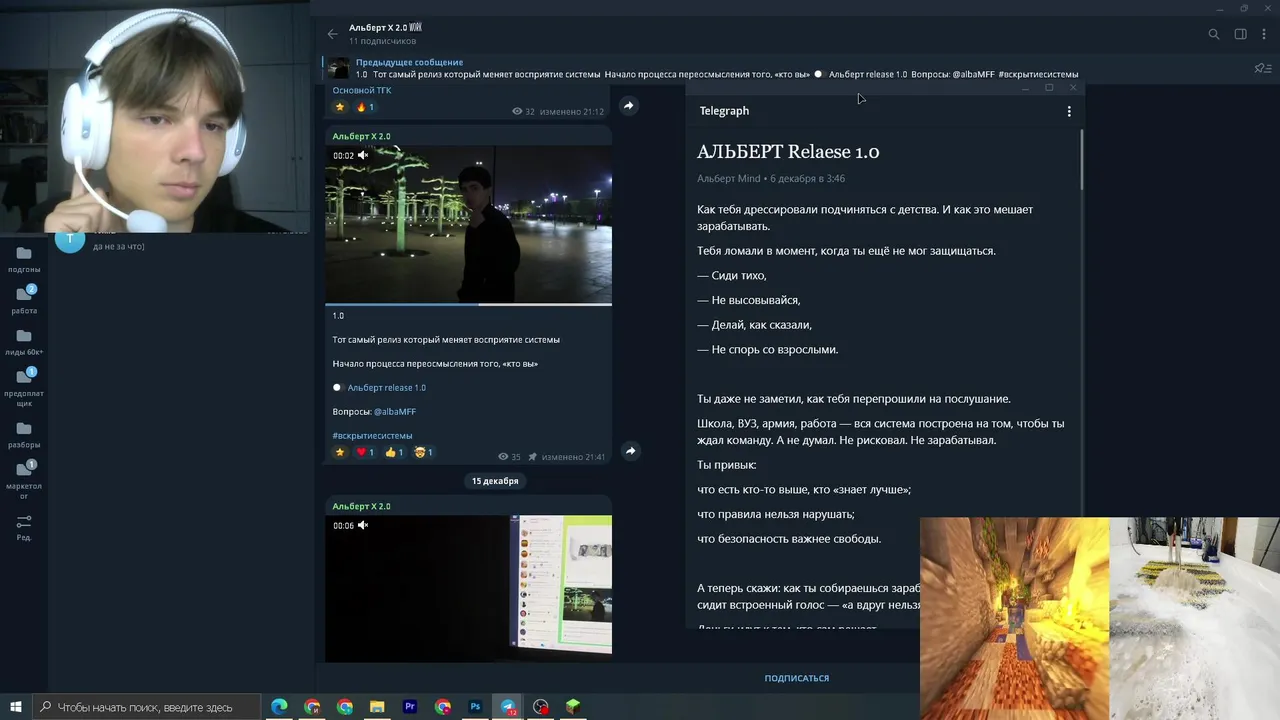1280x720 pixels.
Task: Click the АЛЬБЕРТ Relaese 1.0 title
Action: point(788,152)
